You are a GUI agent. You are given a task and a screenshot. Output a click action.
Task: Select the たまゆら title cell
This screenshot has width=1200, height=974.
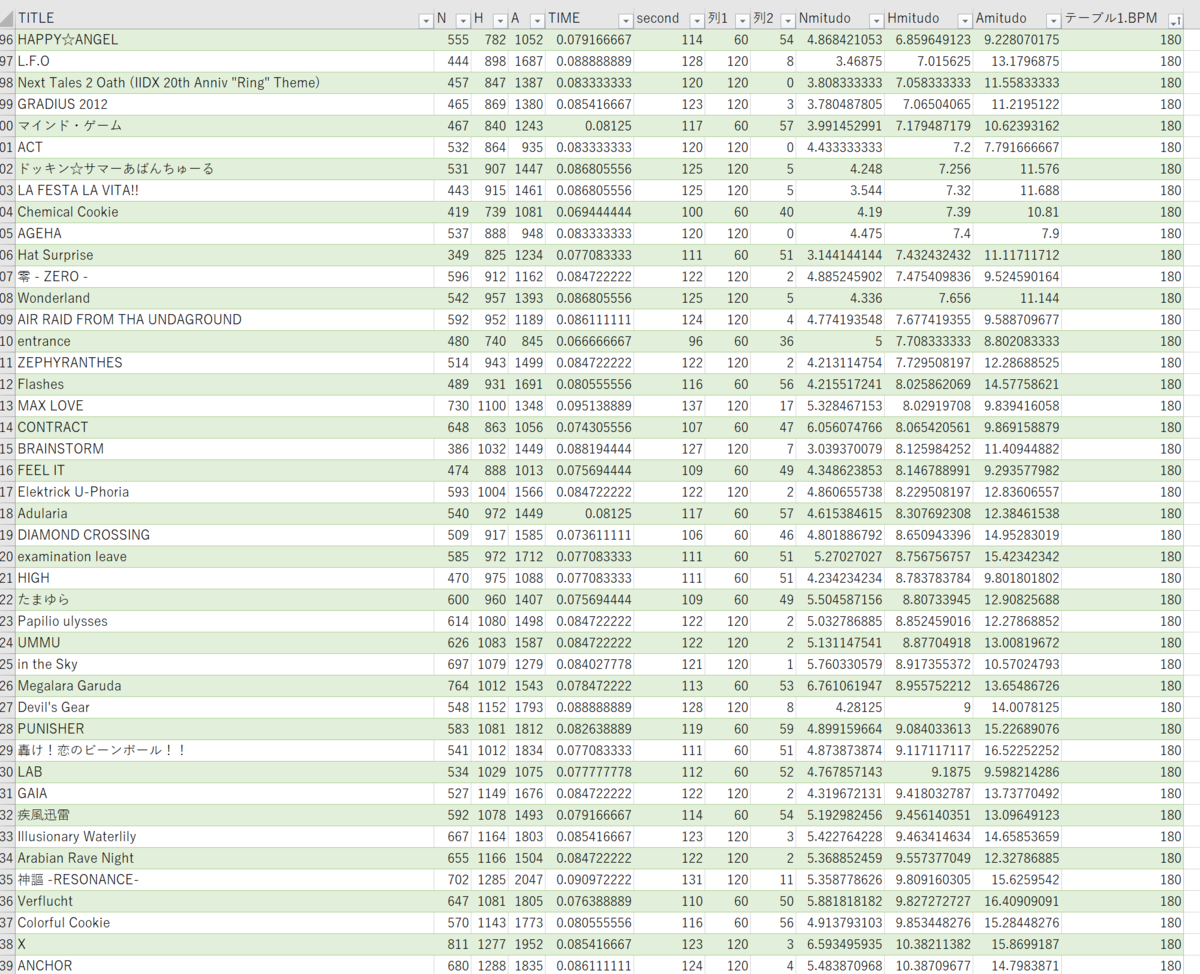[x=224, y=599]
